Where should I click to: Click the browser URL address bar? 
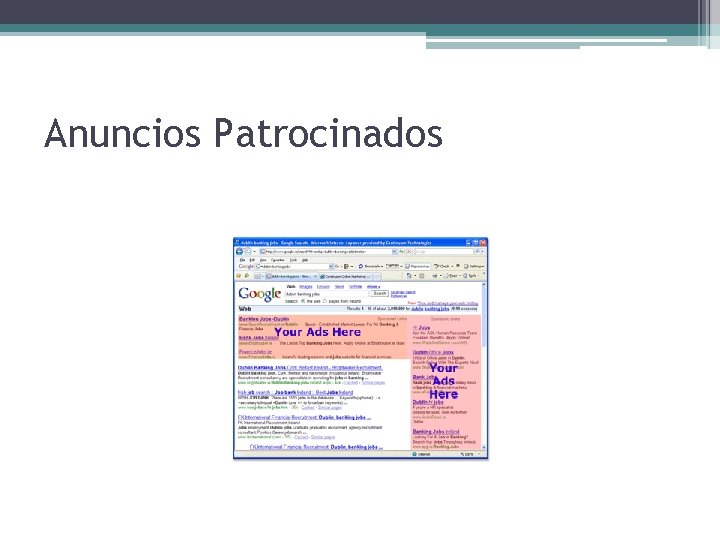(x=328, y=252)
